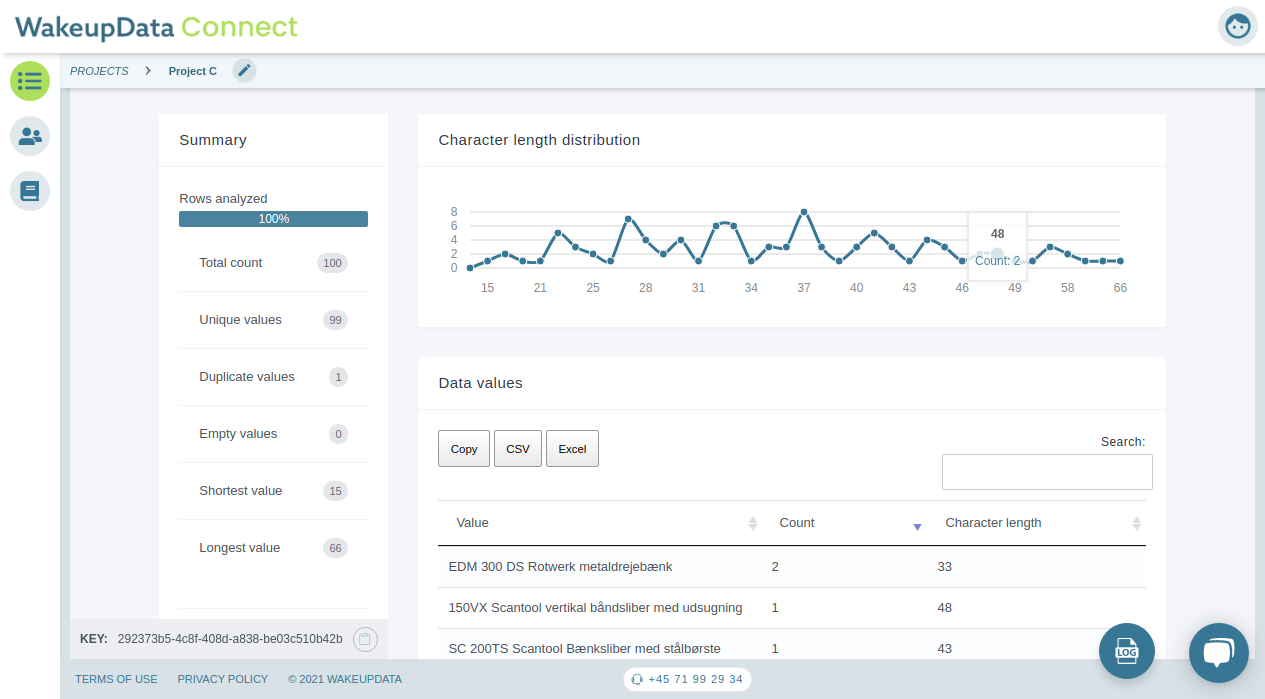Open the projects list sidebar icon
The height and width of the screenshot is (699, 1265).
click(x=30, y=81)
